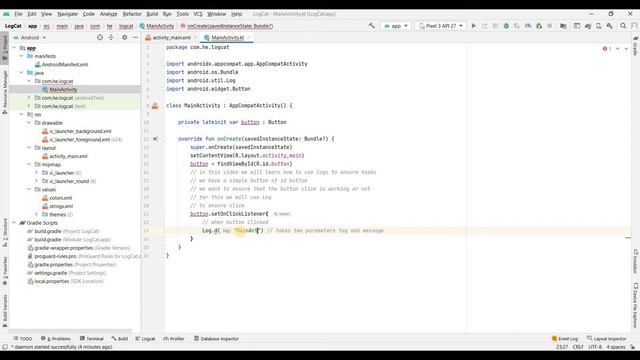This screenshot has height=360, width=640.
Task: Toggle the Favorites side tab
Action: point(5,271)
